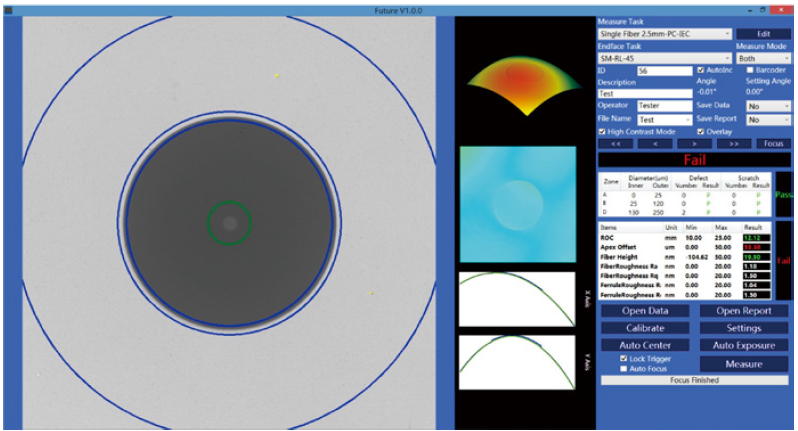The height and width of the screenshot is (431, 798).
Task: Select the cyan 2D height map
Action: (x=517, y=205)
